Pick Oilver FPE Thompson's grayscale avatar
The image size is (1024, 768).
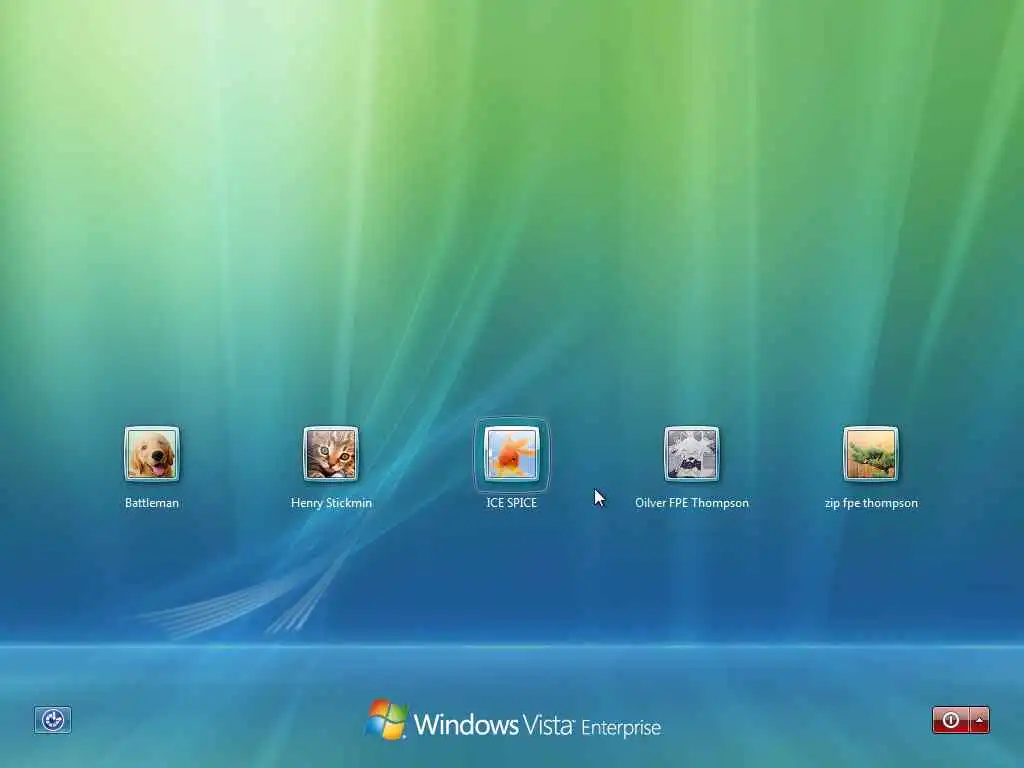coord(692,454)
